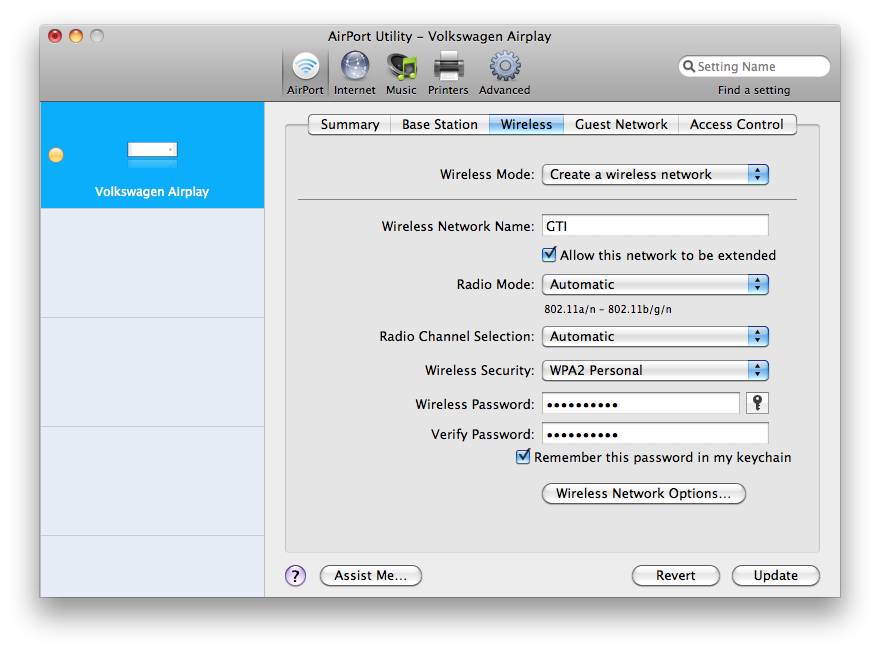Open the Advanced gear icon
880x652 pixels.
tap(505, 73)
